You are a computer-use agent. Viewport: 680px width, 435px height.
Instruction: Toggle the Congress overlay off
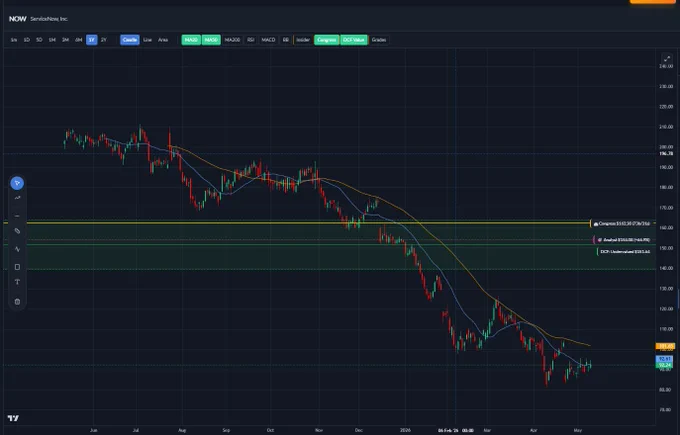coord(327,40)
